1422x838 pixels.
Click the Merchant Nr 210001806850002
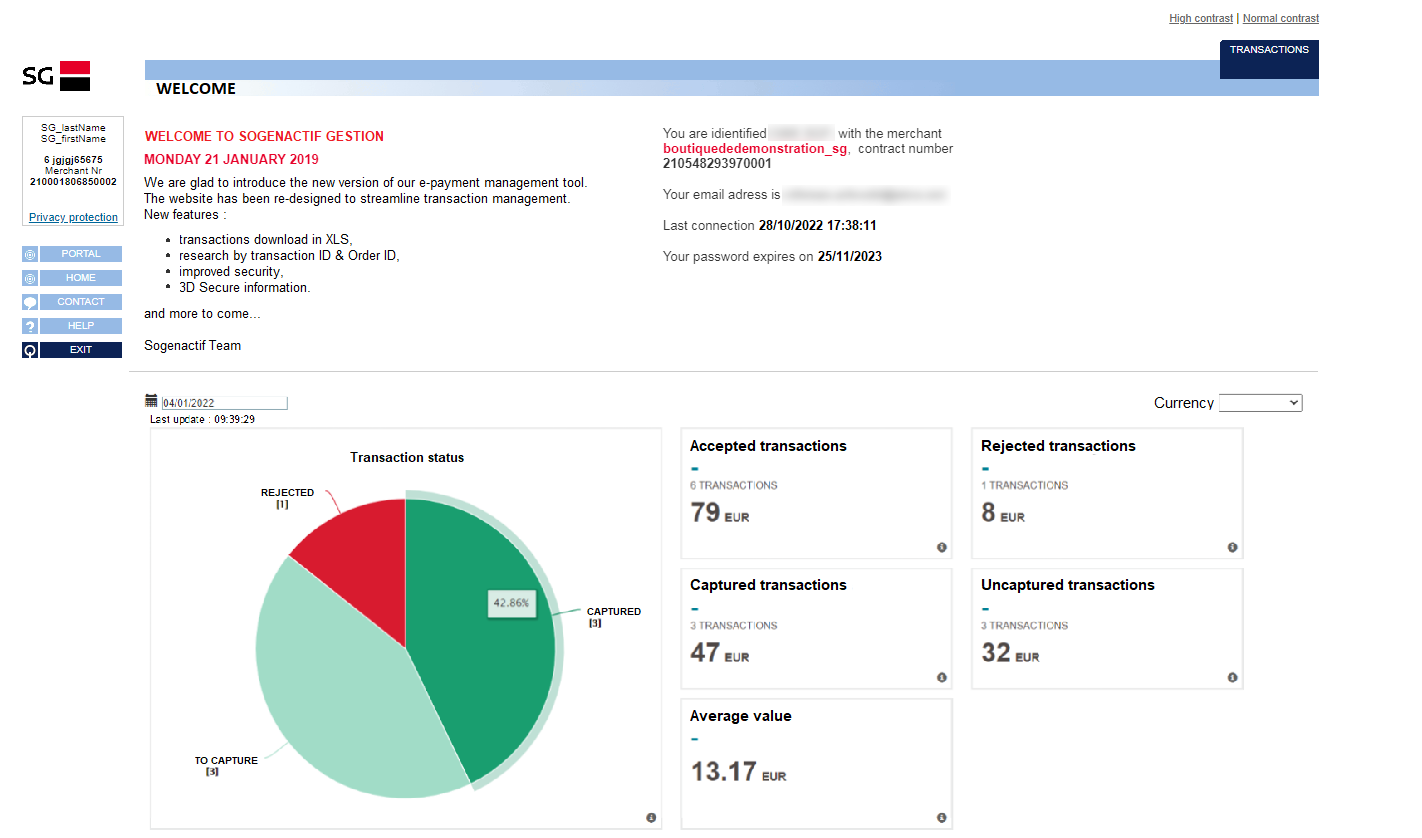pos(73,182)
